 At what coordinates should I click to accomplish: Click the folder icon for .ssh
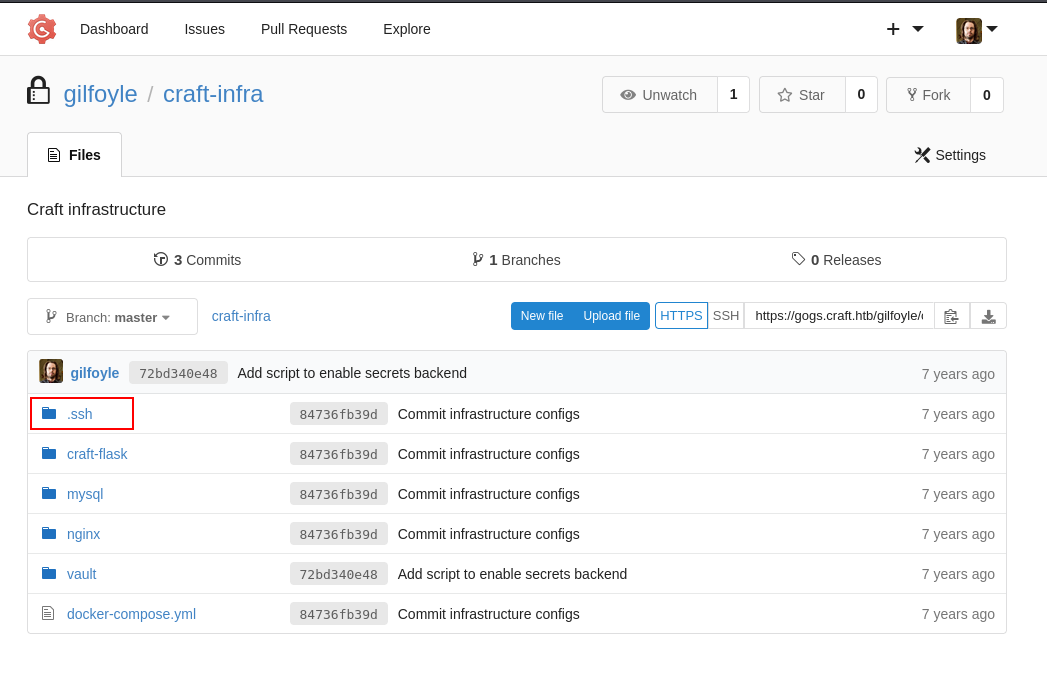[49, 413]
